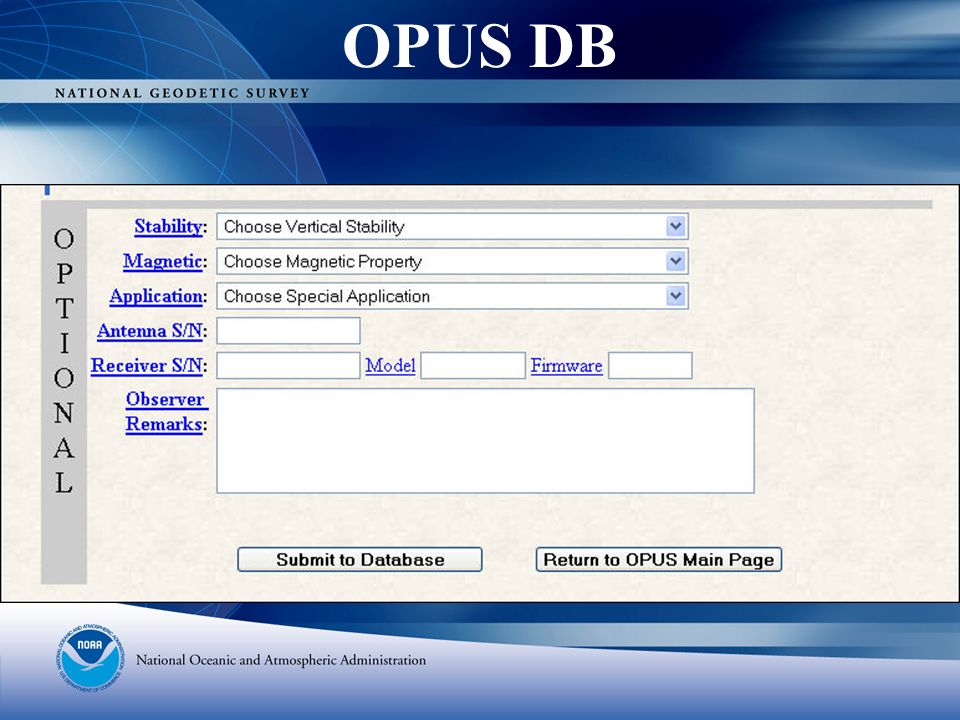Open the Receiver S/N link
This screenshot has height=720, width=960.
pos(146,366)
